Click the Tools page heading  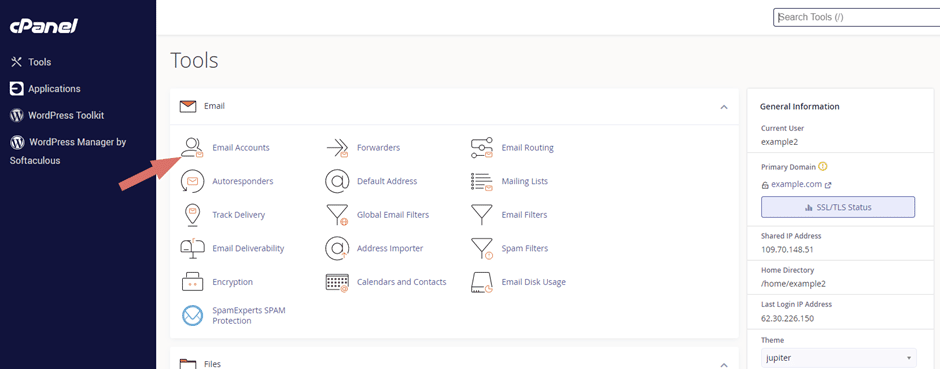tap(194, 61)
